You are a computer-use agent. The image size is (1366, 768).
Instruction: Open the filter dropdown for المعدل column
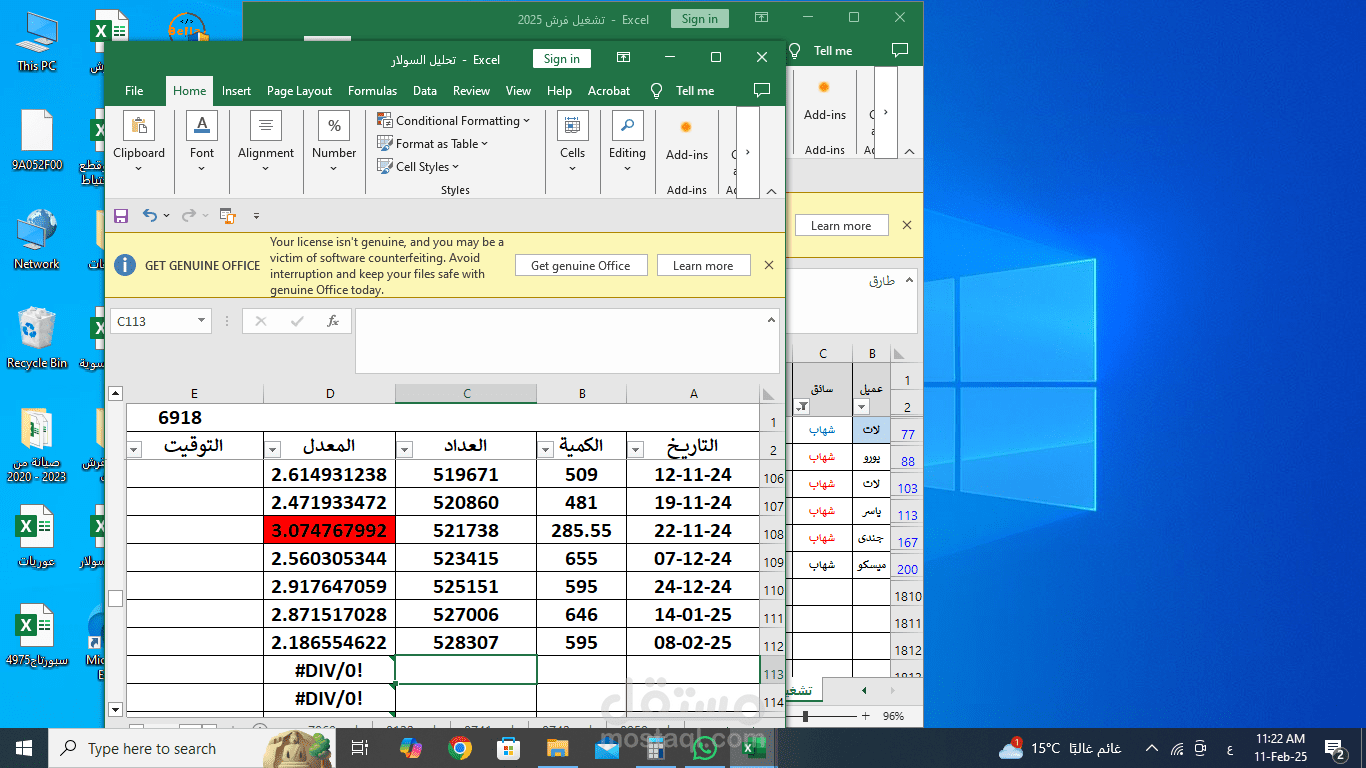[274, 449]
